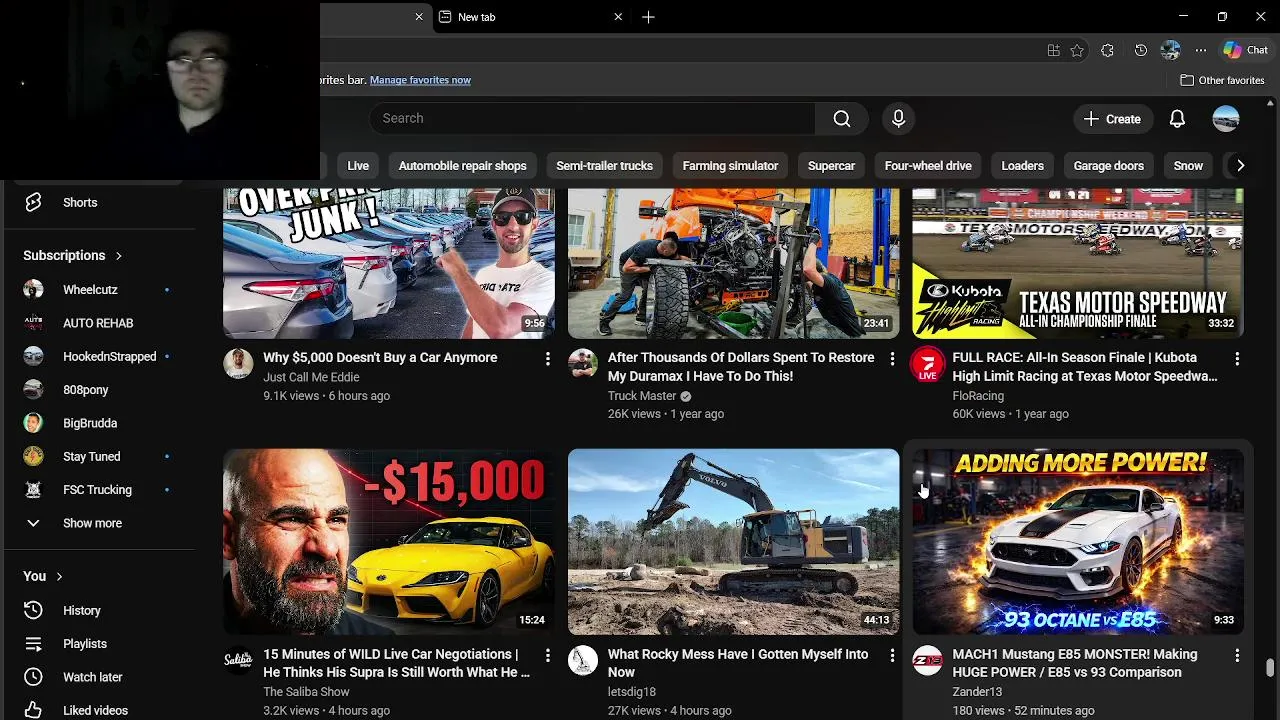Play the 93 Octane vs E85 Mustang thumbnail

tap(1078, 542)
